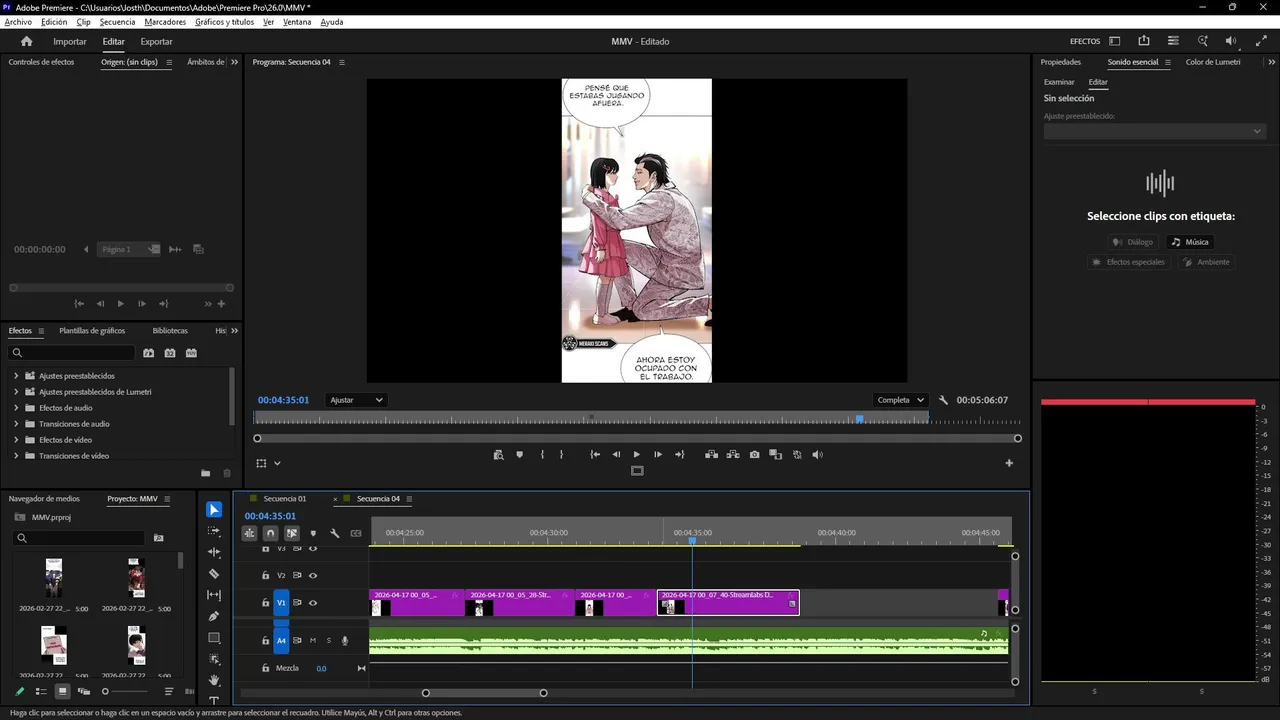Click the Effects panel search field
1280x720 pixels.
[x=72, y=353]
